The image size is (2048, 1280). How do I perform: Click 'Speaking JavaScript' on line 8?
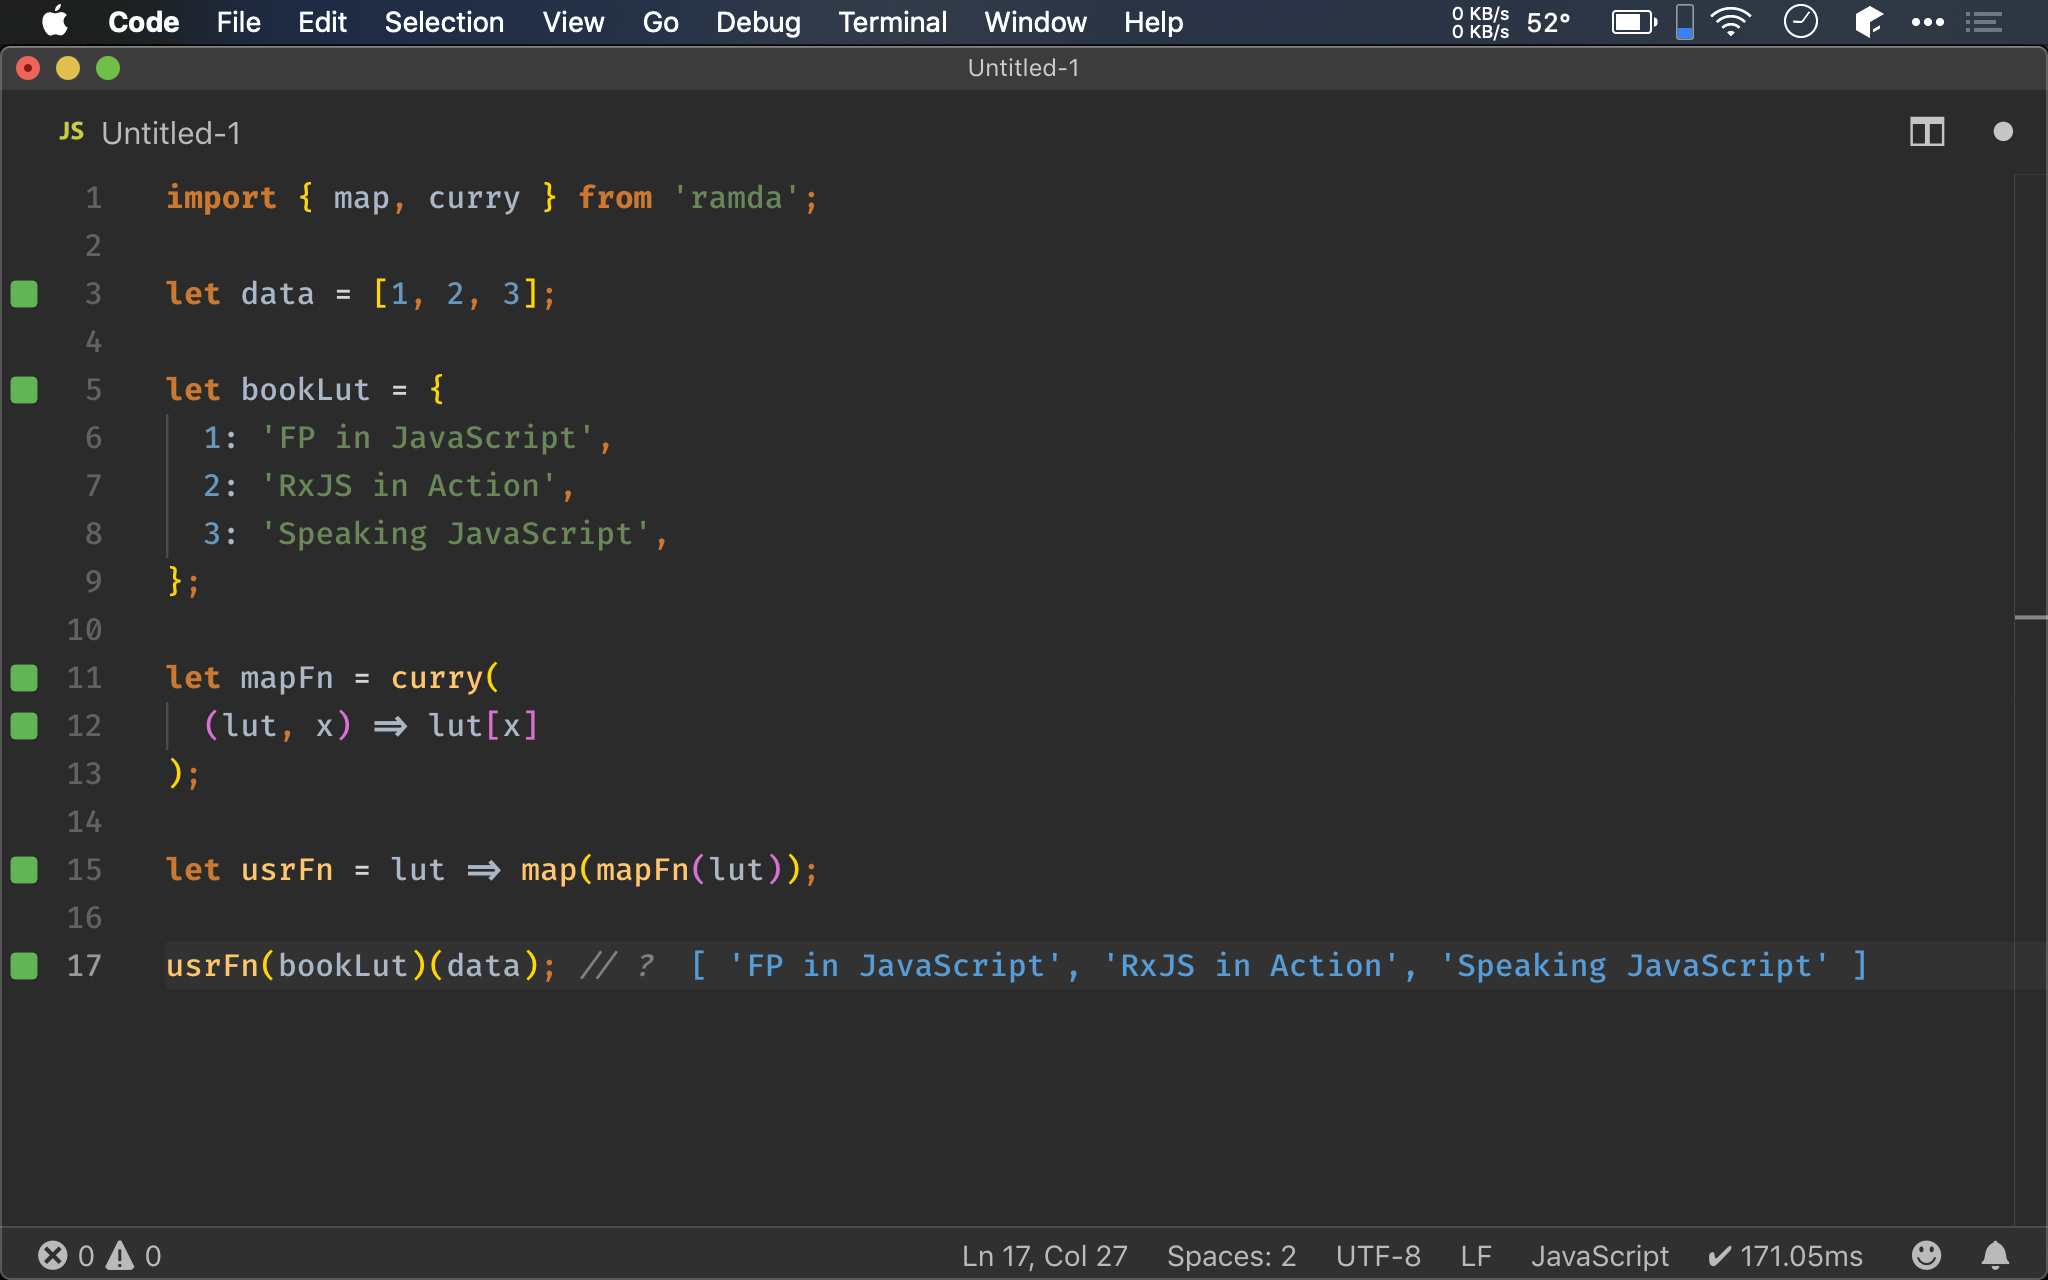455,534
